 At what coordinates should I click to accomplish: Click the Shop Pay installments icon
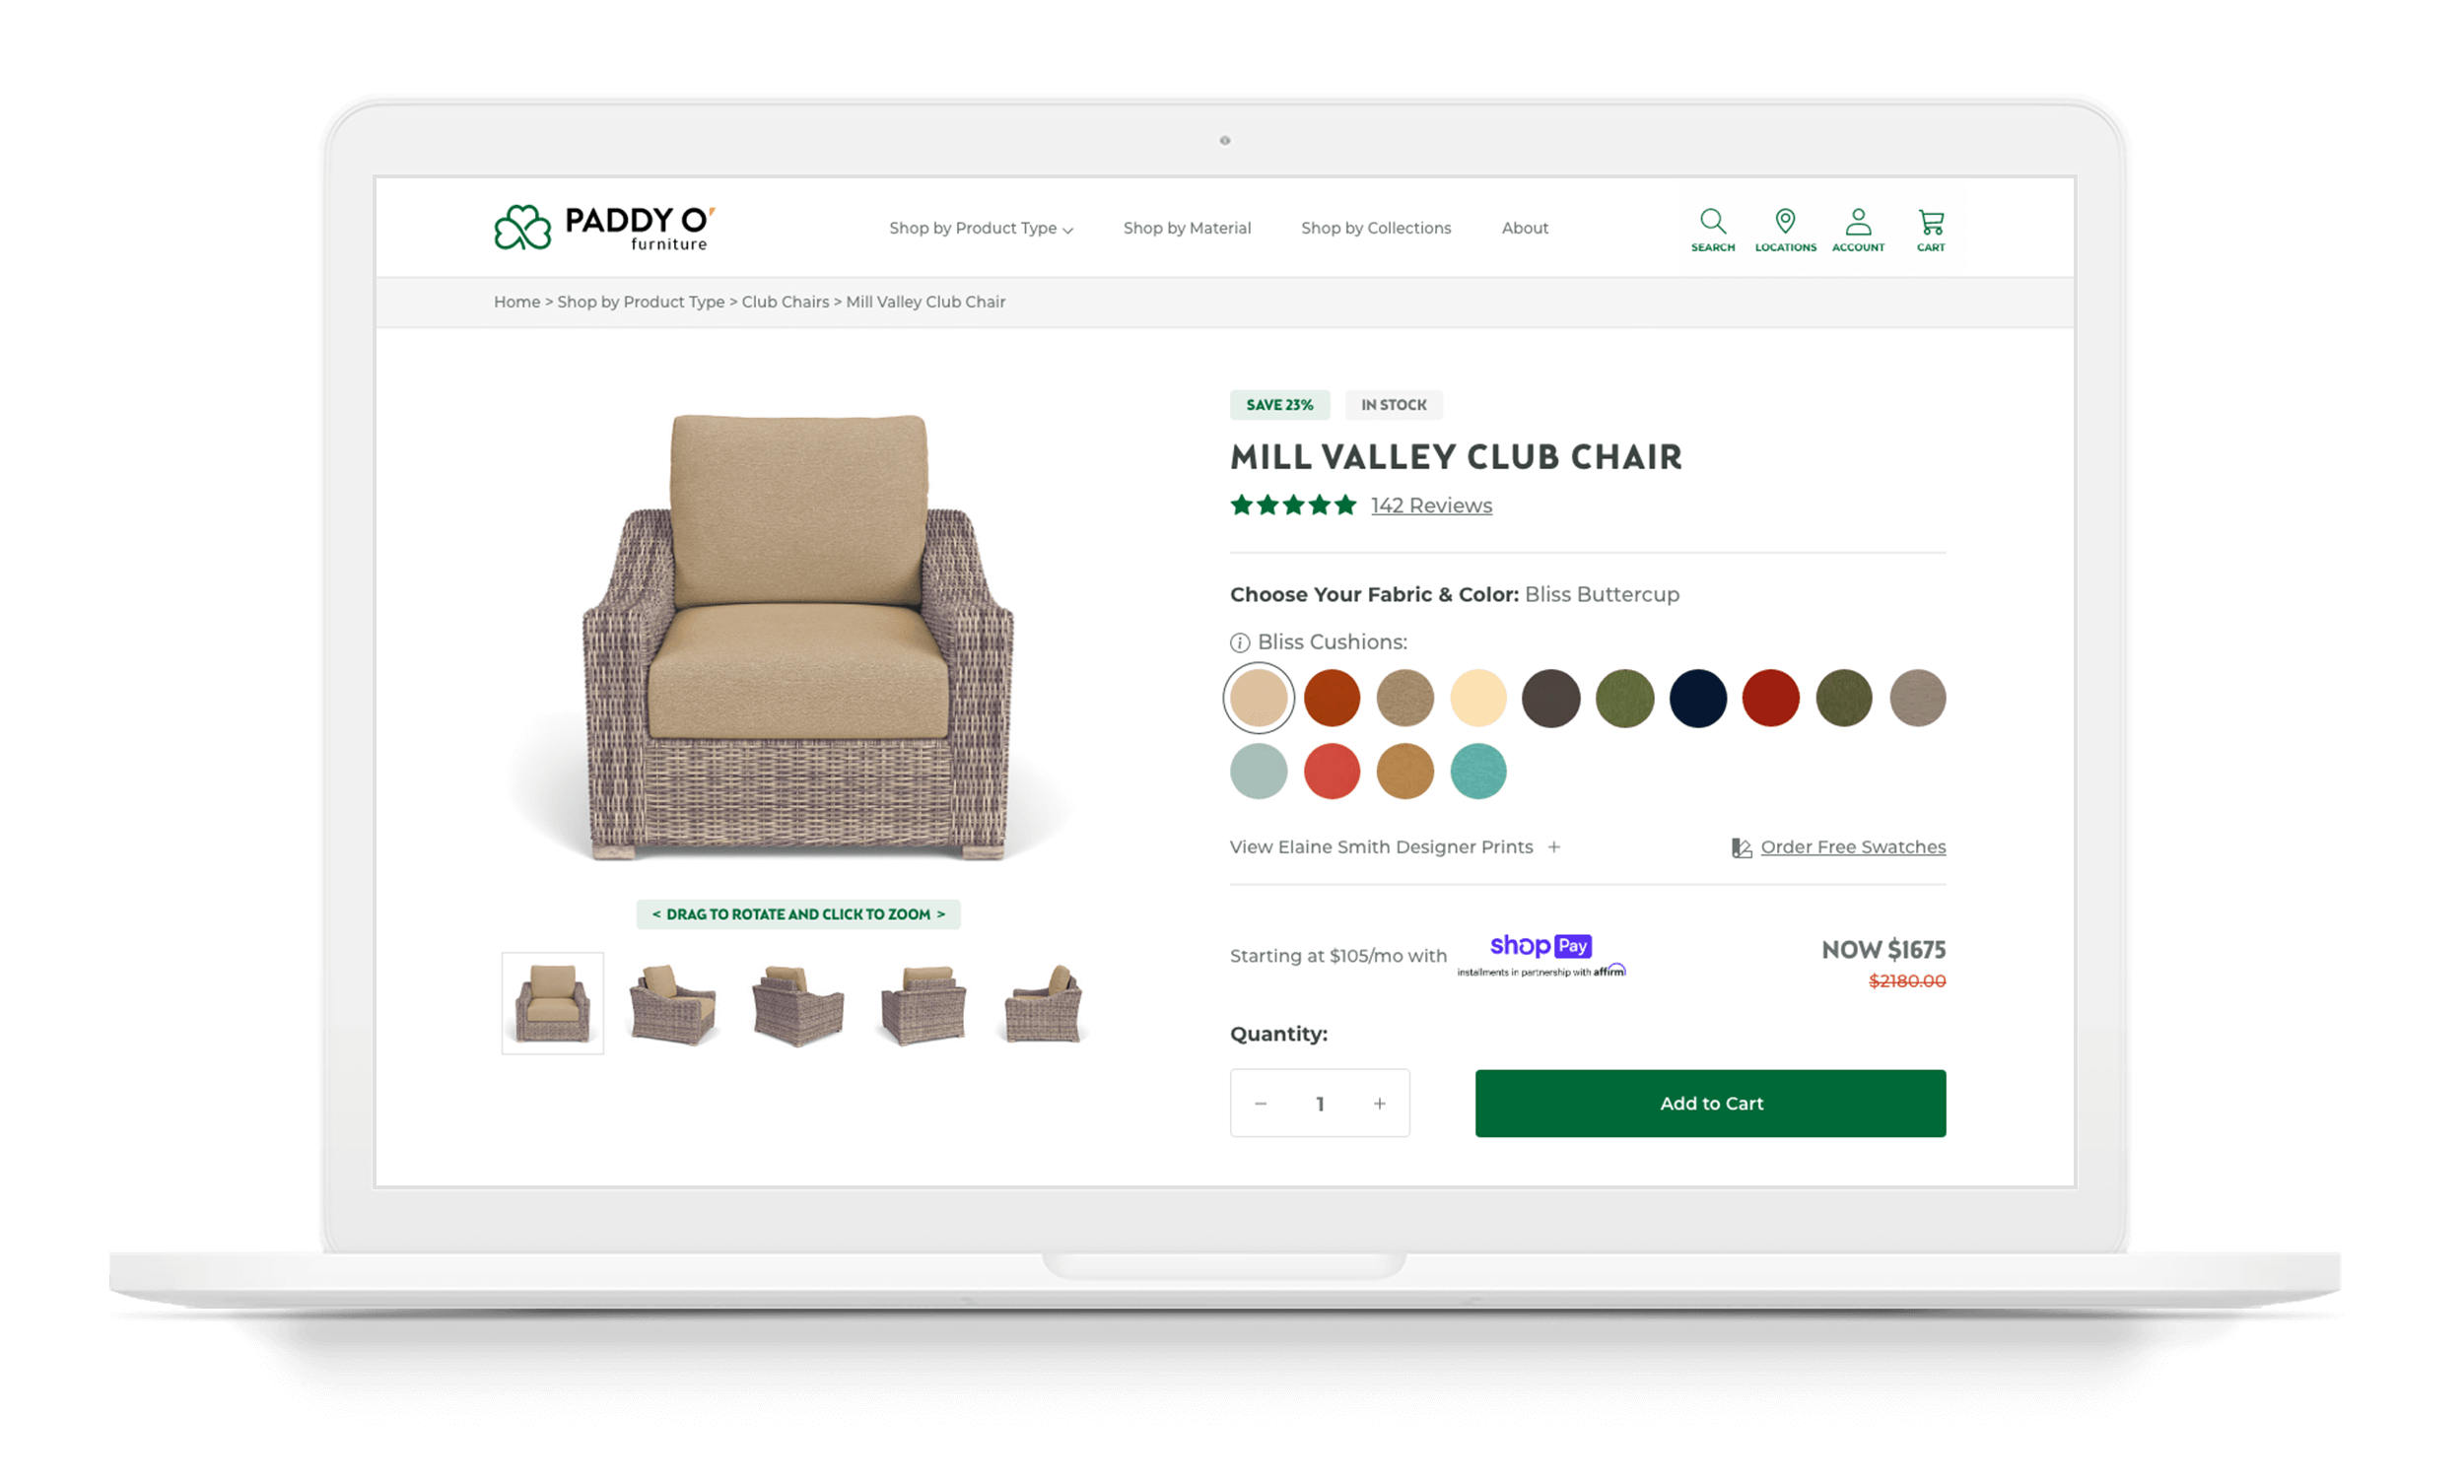click(x=1539, y=952)
